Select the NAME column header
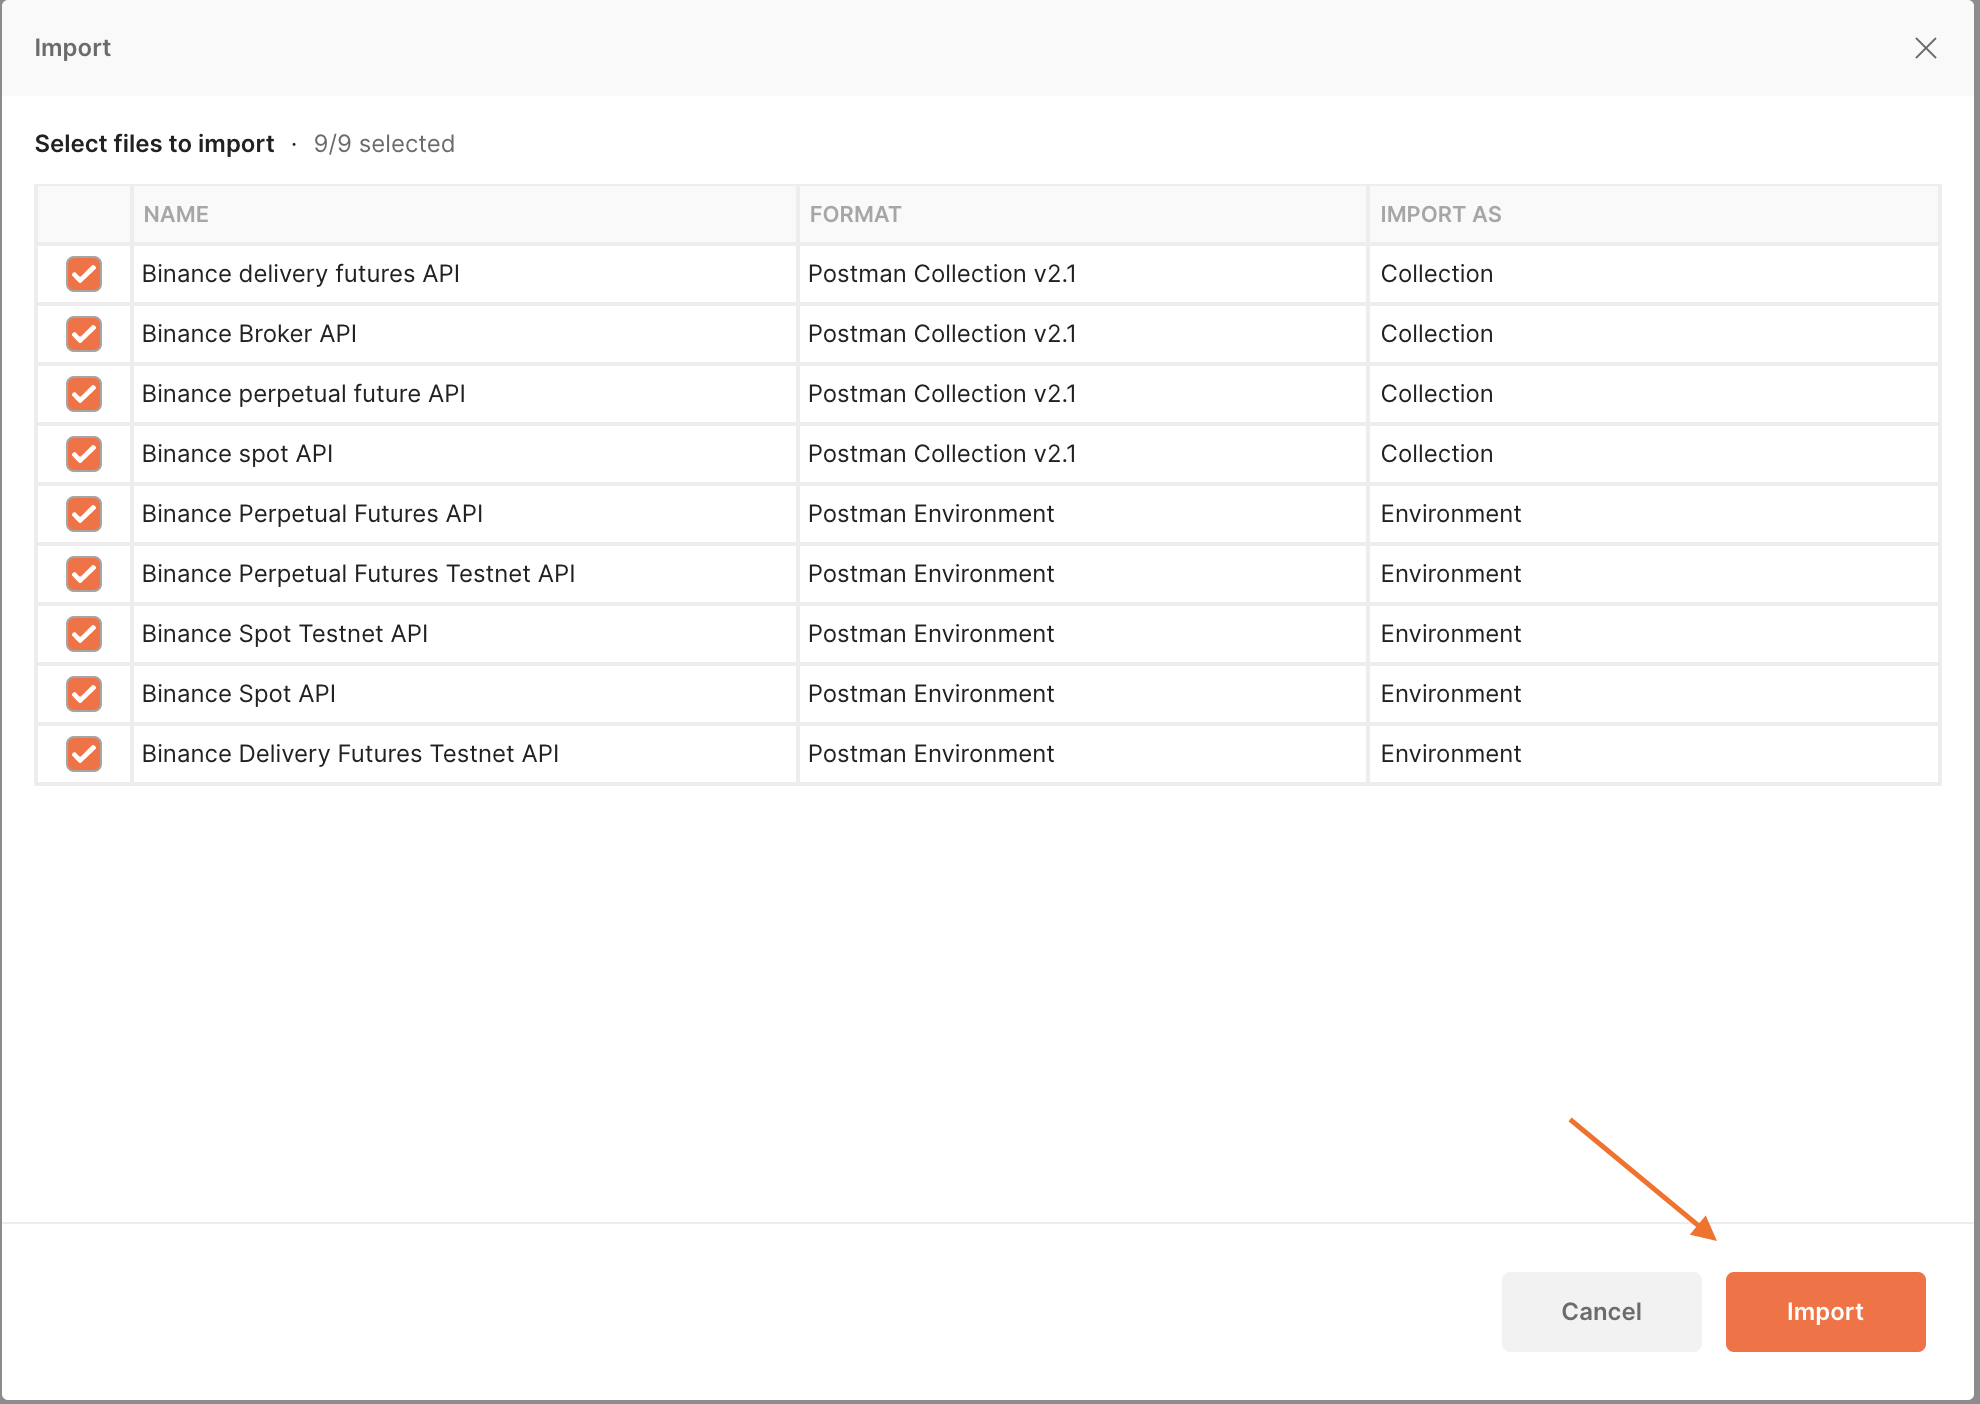 click(175, 214)
